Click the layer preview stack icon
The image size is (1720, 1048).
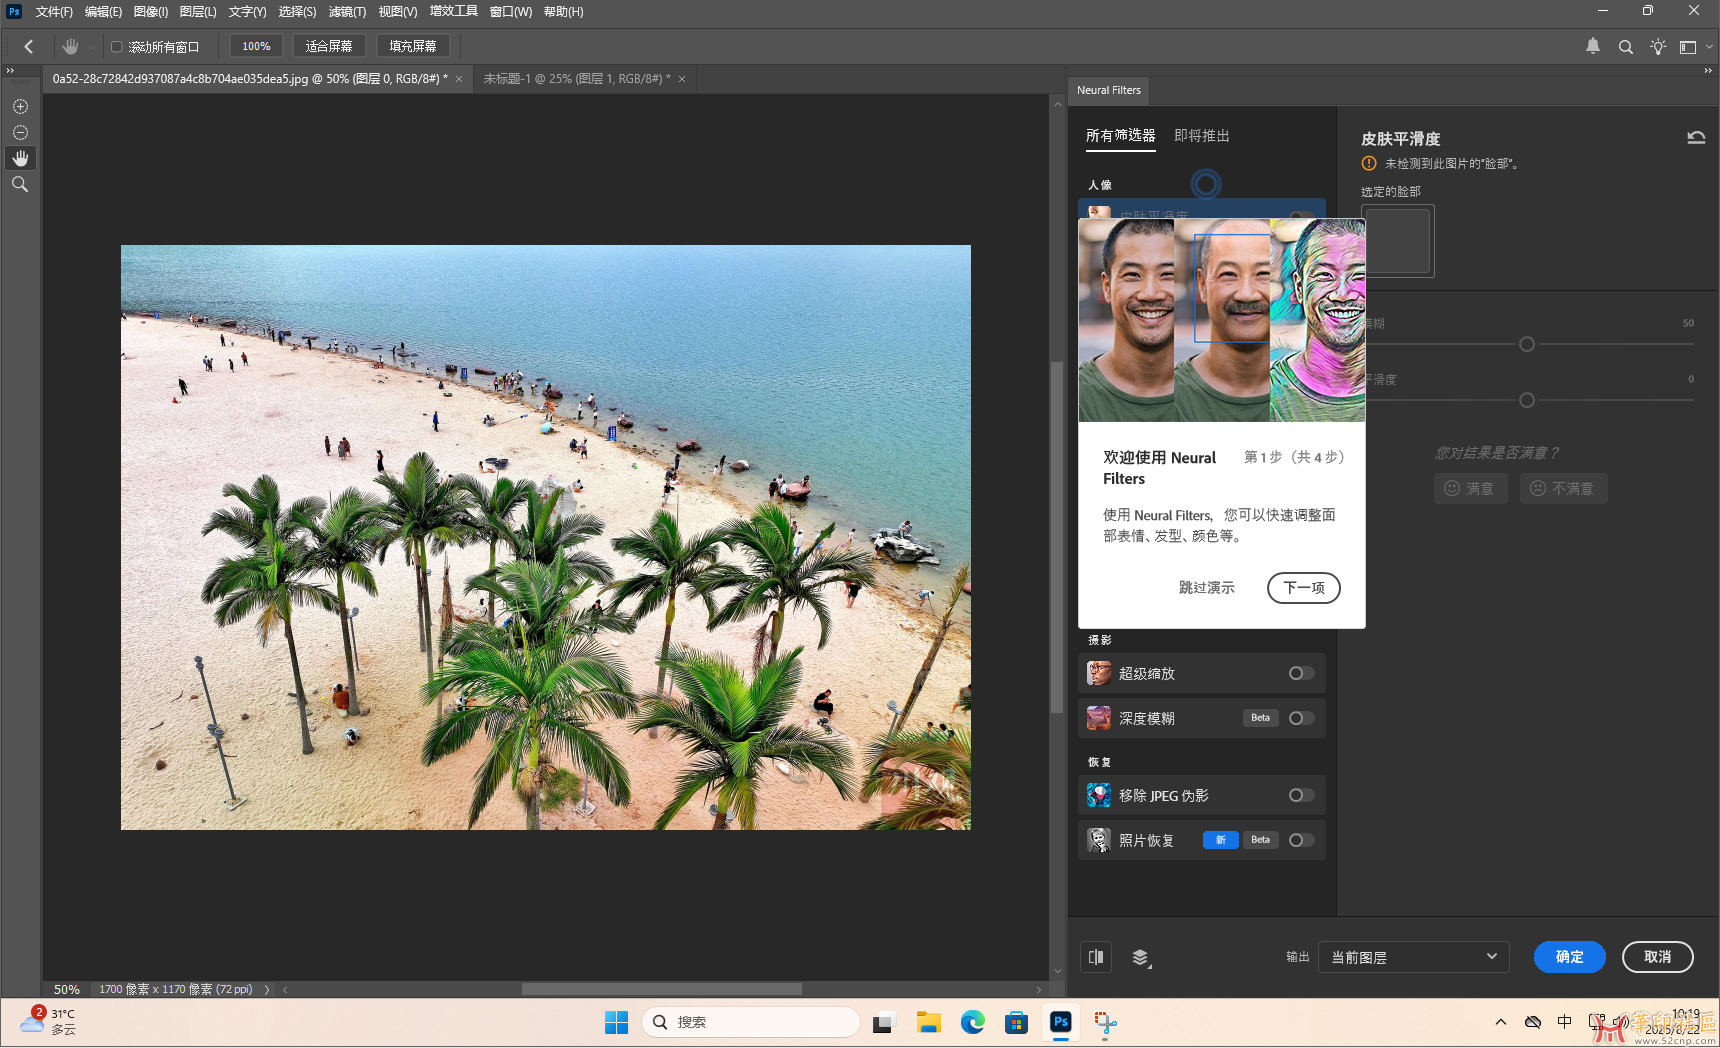click(1141, 958)
